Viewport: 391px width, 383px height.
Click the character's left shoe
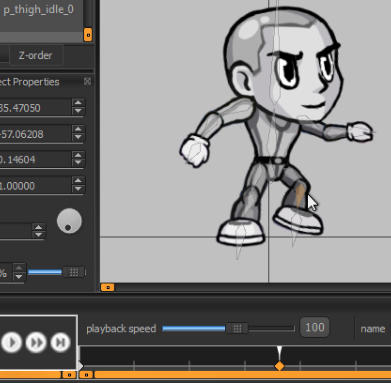(x=241, y=231)
